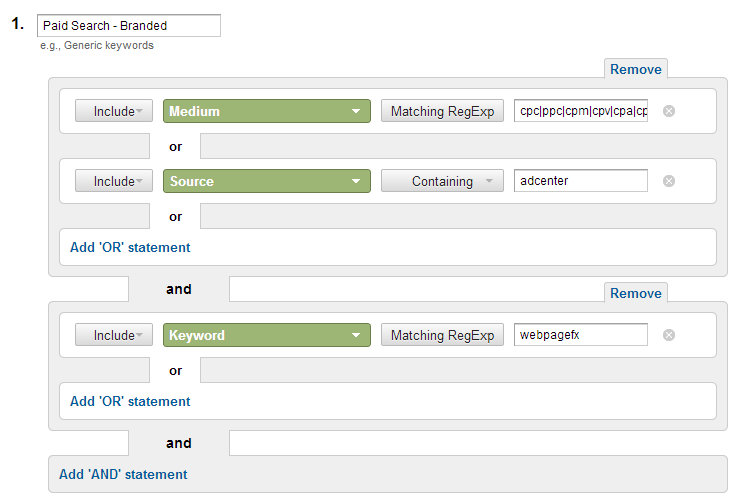Click the cpc|ppc|cpm regex value field
The image size is (738, 499).
tap(581, 111)
